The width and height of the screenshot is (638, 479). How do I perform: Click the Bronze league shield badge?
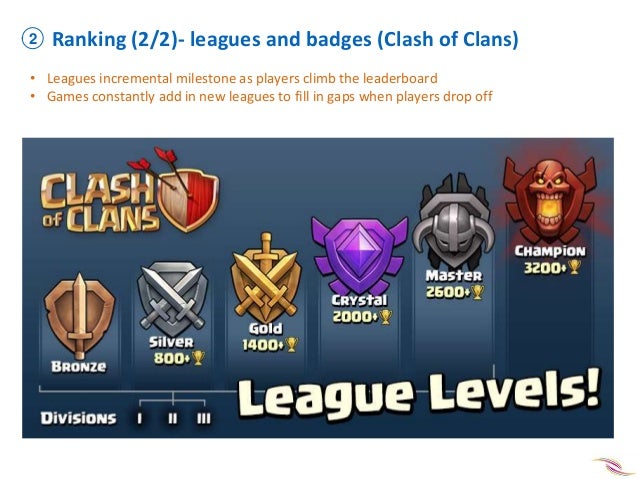(x=79, y=316)
